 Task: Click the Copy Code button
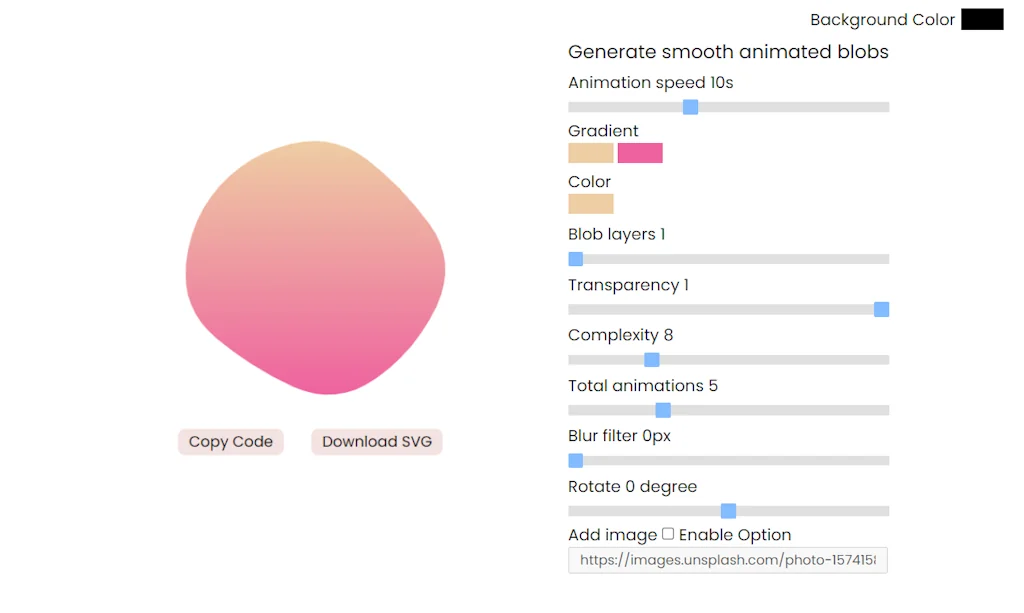click(x=231, y=442)
